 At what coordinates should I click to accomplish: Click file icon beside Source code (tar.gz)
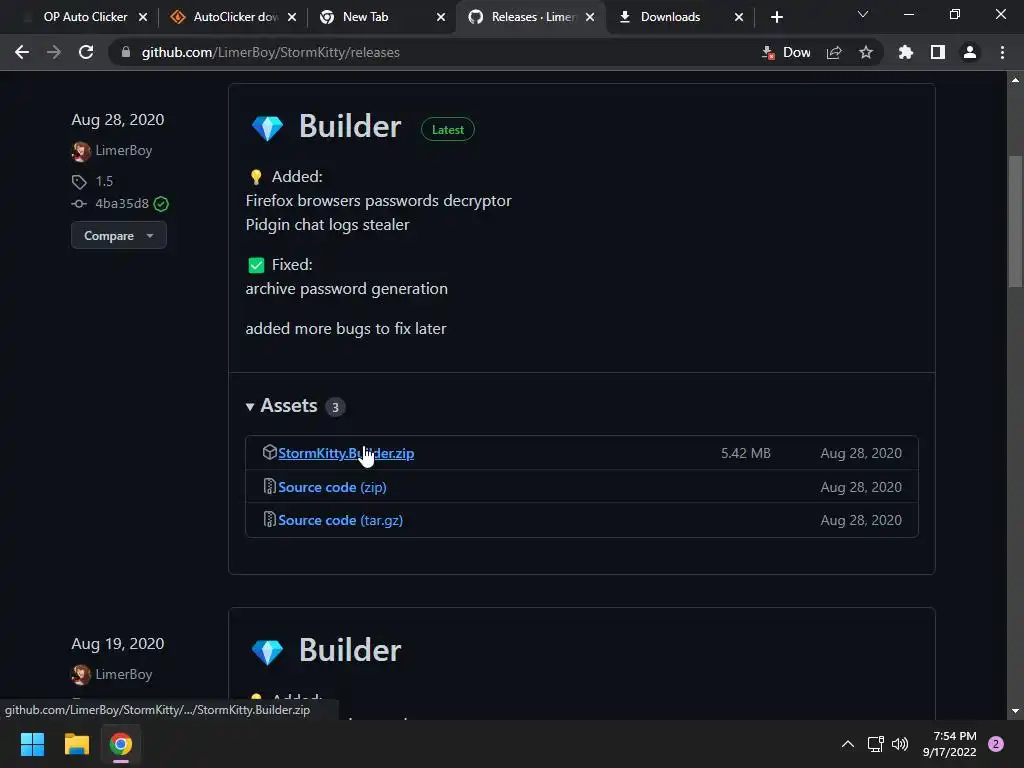click(x=269, y=520)
